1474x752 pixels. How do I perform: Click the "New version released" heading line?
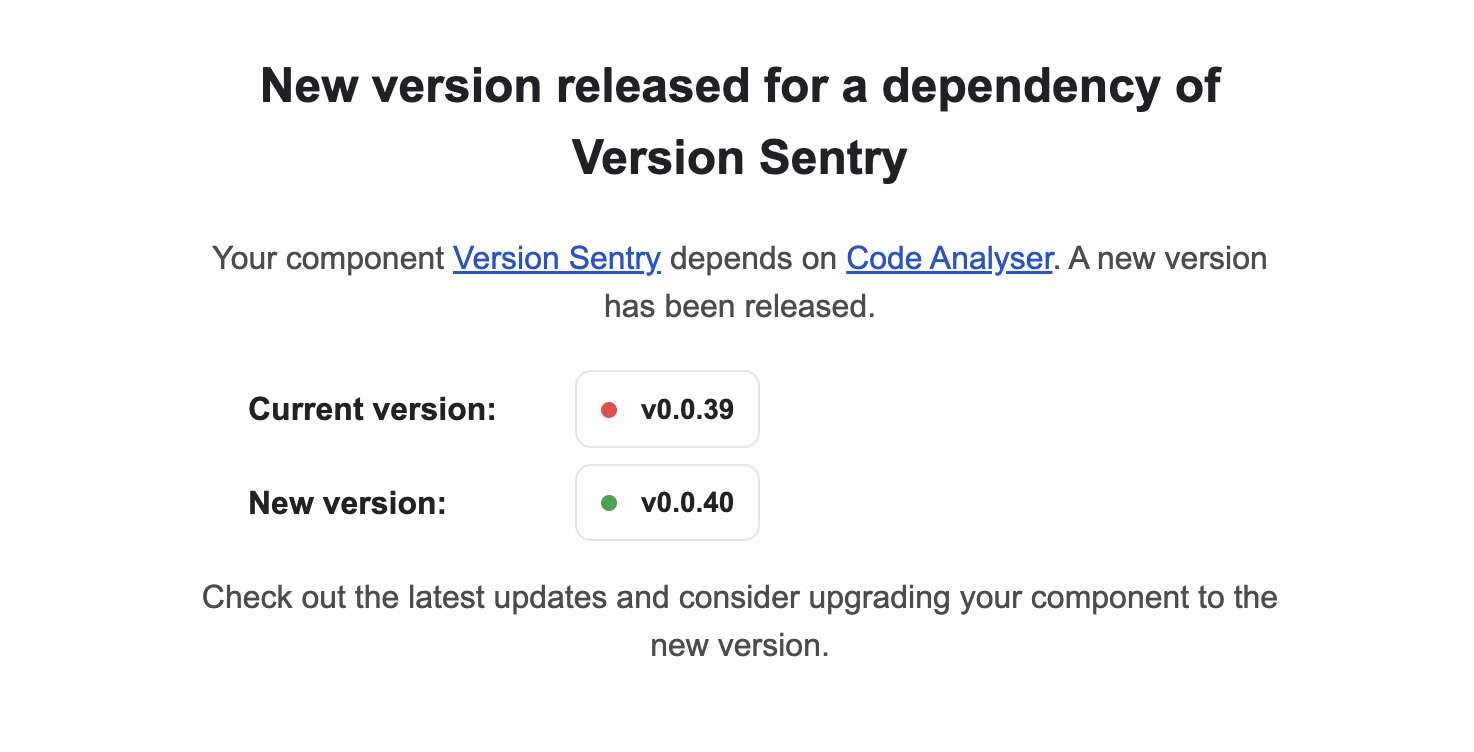pos(740,85)
